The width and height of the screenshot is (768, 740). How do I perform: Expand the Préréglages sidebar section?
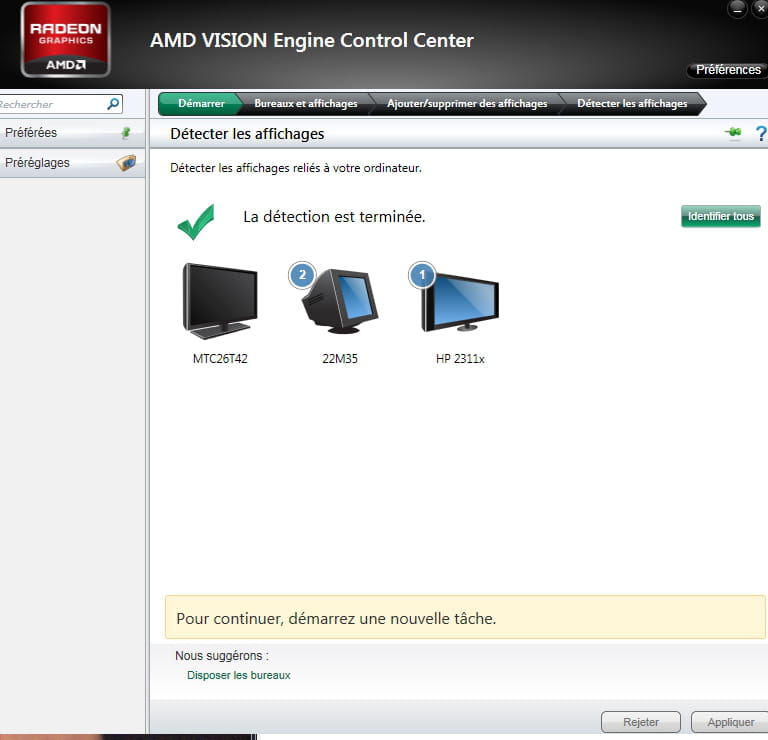(x=72, y=163)
